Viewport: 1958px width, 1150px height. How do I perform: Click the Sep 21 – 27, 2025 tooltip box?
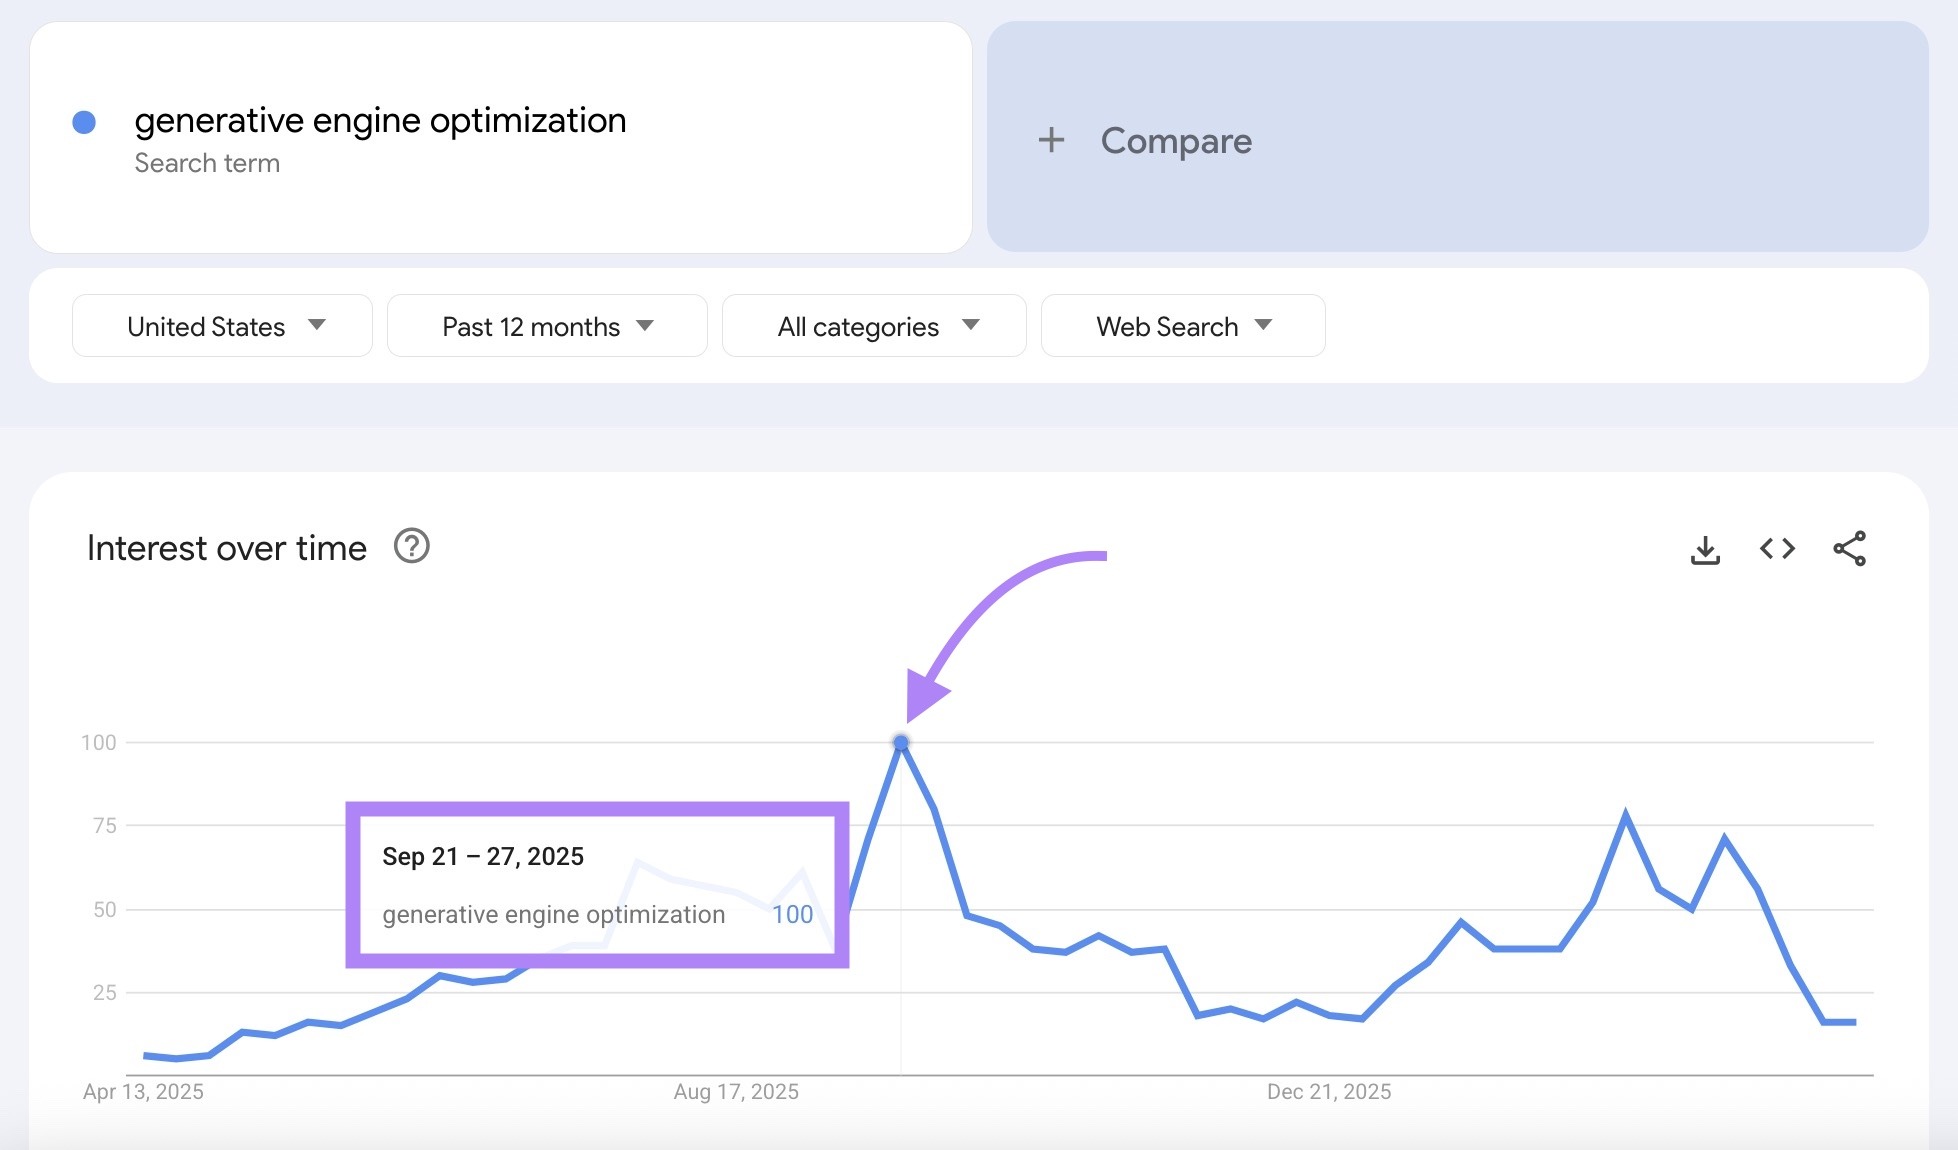(597, 885)
